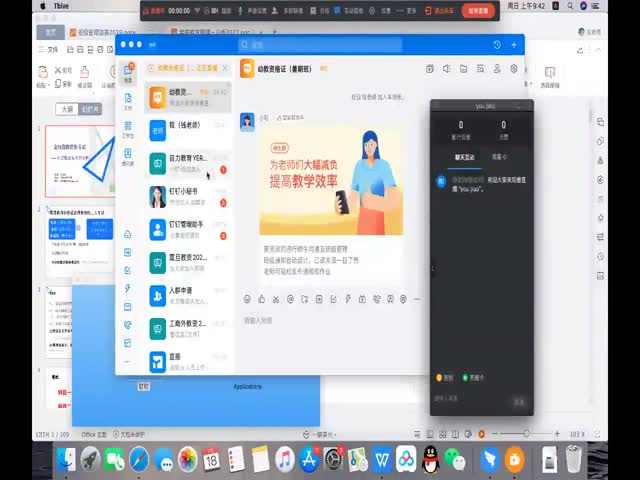Open DingTalk from the Dock
The height and width of the screenshot is (480, 640).
(x=490, y=459)
